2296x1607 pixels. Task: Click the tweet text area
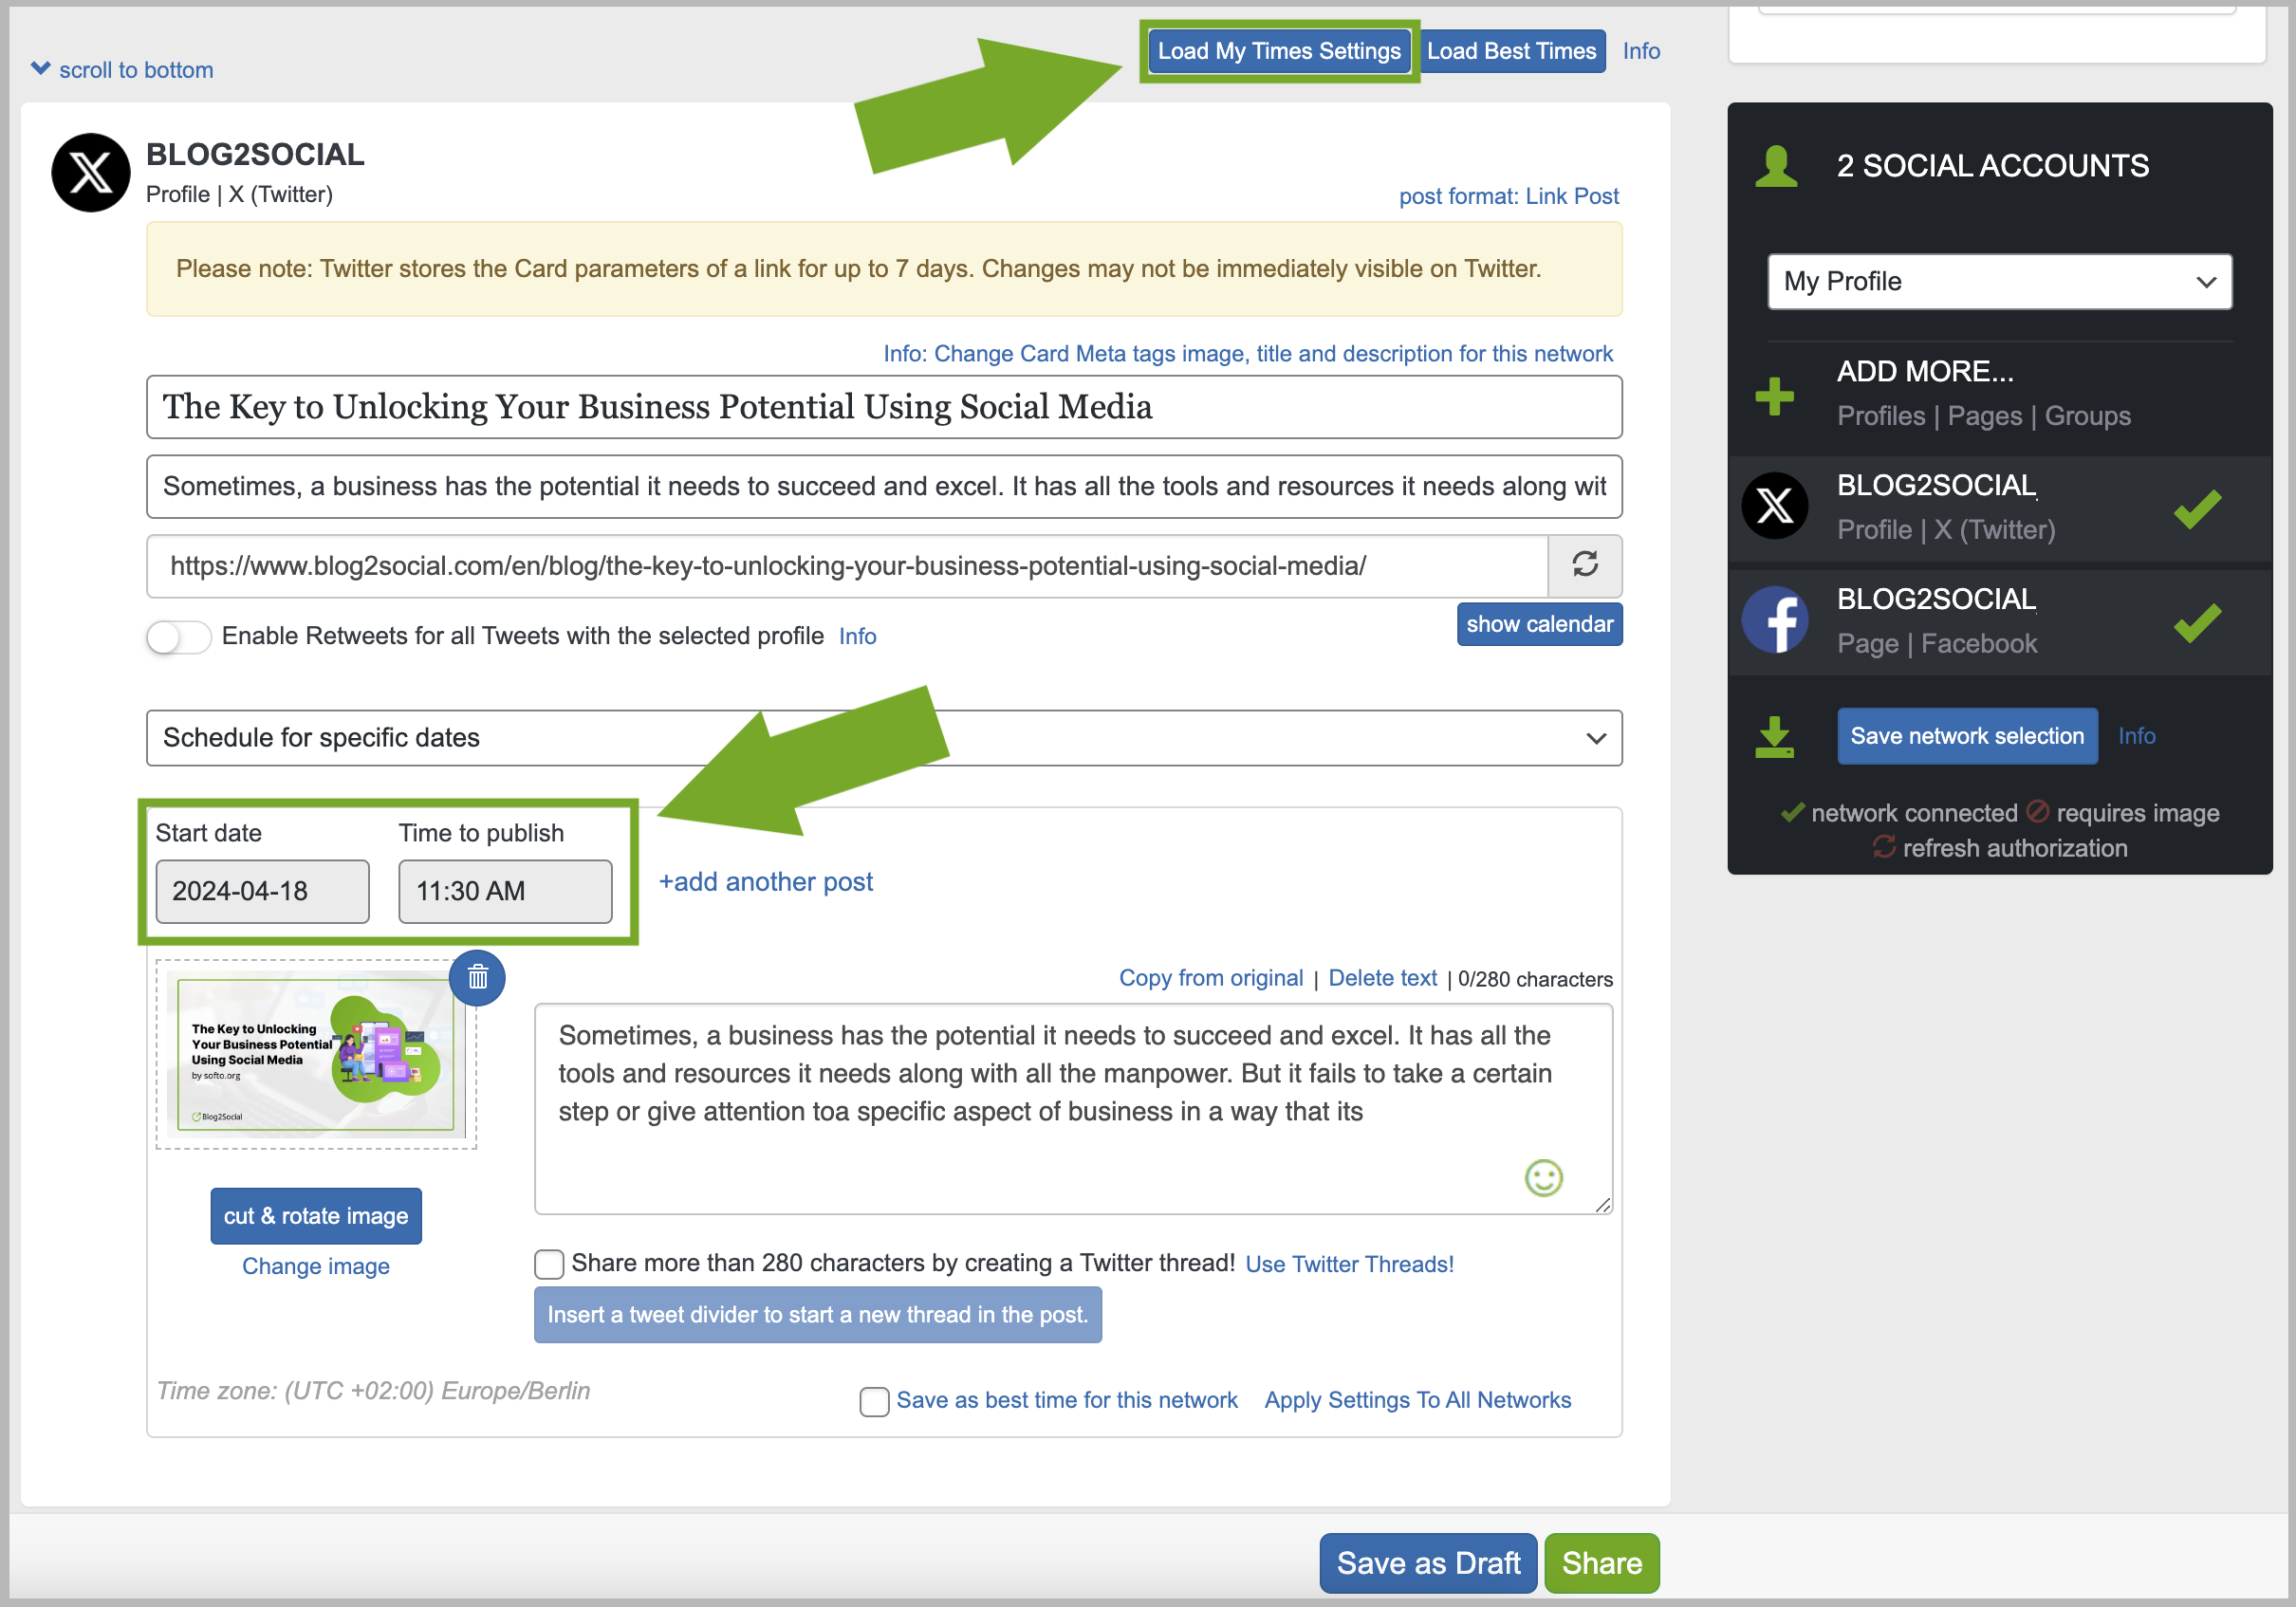click(1073, 1109)
